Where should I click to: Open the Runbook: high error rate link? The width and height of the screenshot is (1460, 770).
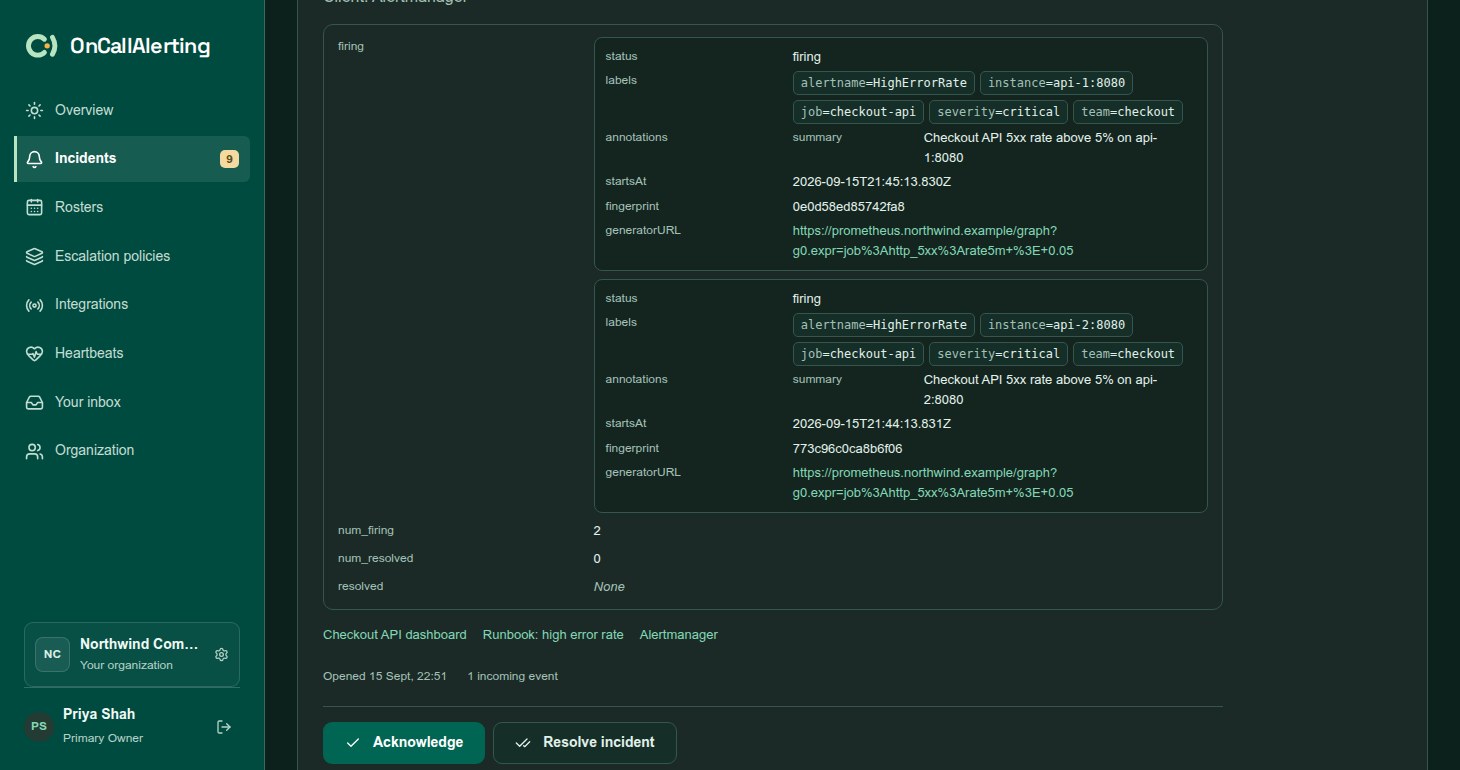(x=553, y=635)
